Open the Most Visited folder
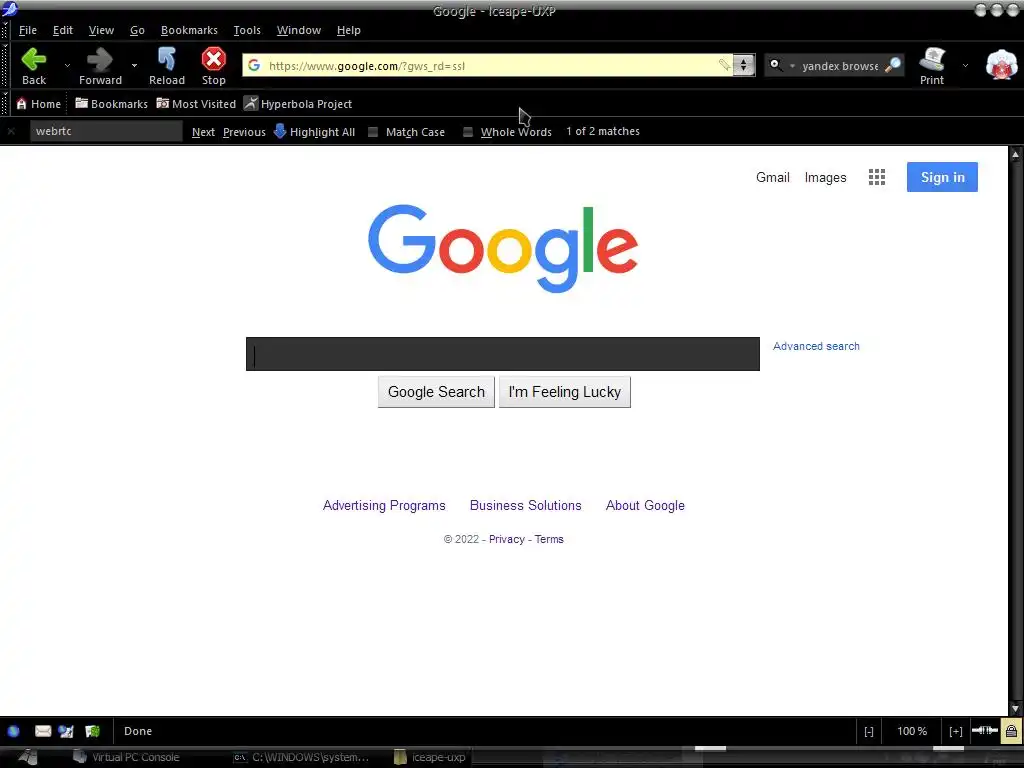The height and width of the screenshot is (768, 1024). coord(196,104)
